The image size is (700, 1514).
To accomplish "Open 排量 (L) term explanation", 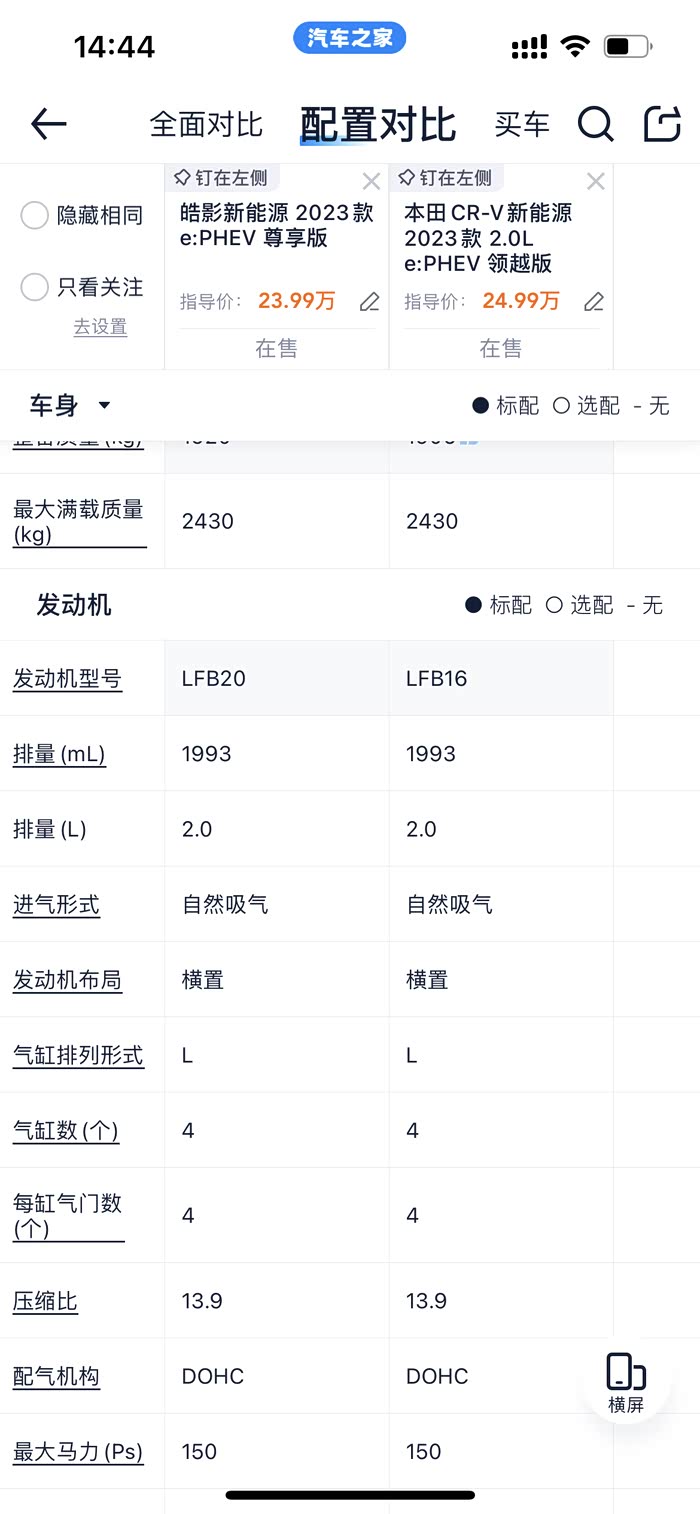I will (x=50, y=829).
